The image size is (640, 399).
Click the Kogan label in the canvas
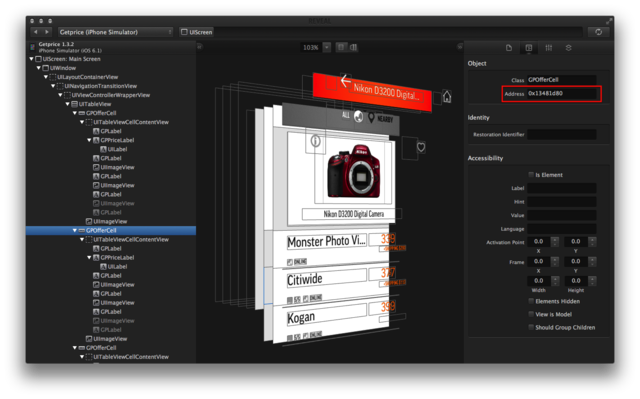301,317
